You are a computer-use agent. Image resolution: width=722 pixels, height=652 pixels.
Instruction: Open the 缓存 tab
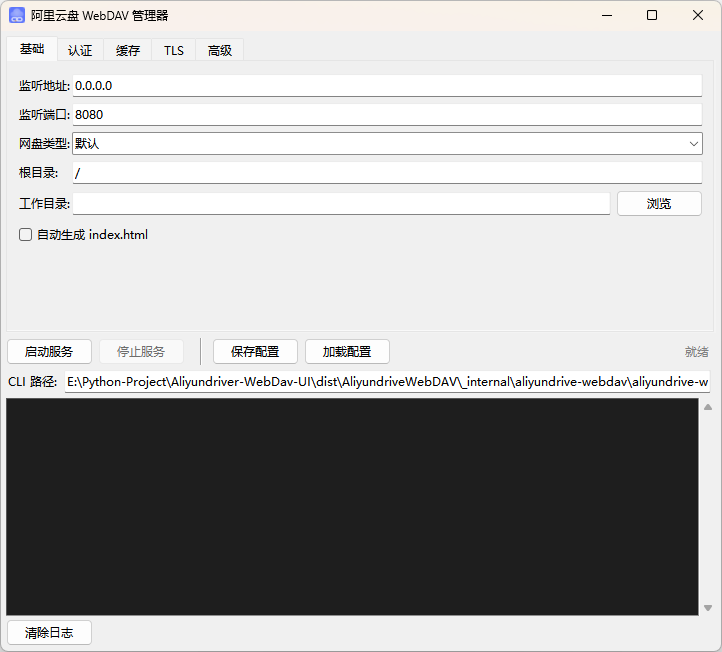click(x=128, y=50)
